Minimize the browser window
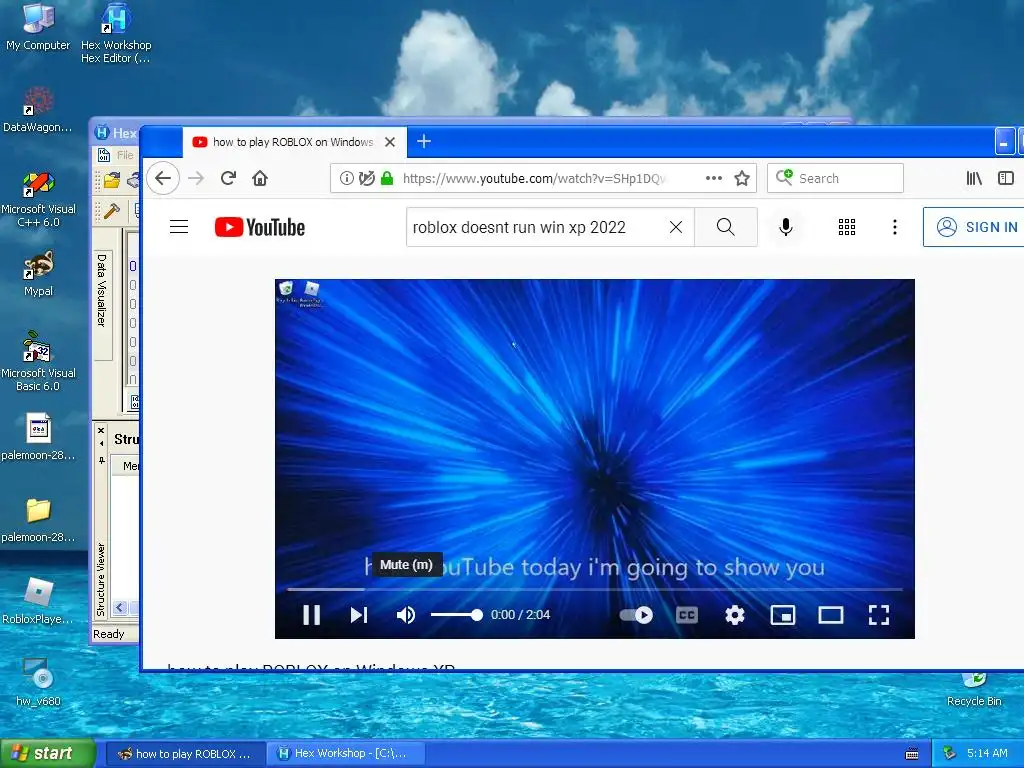Viewport: 1024px width, 768px height. pyautogui.click(x=1004, y=142)
